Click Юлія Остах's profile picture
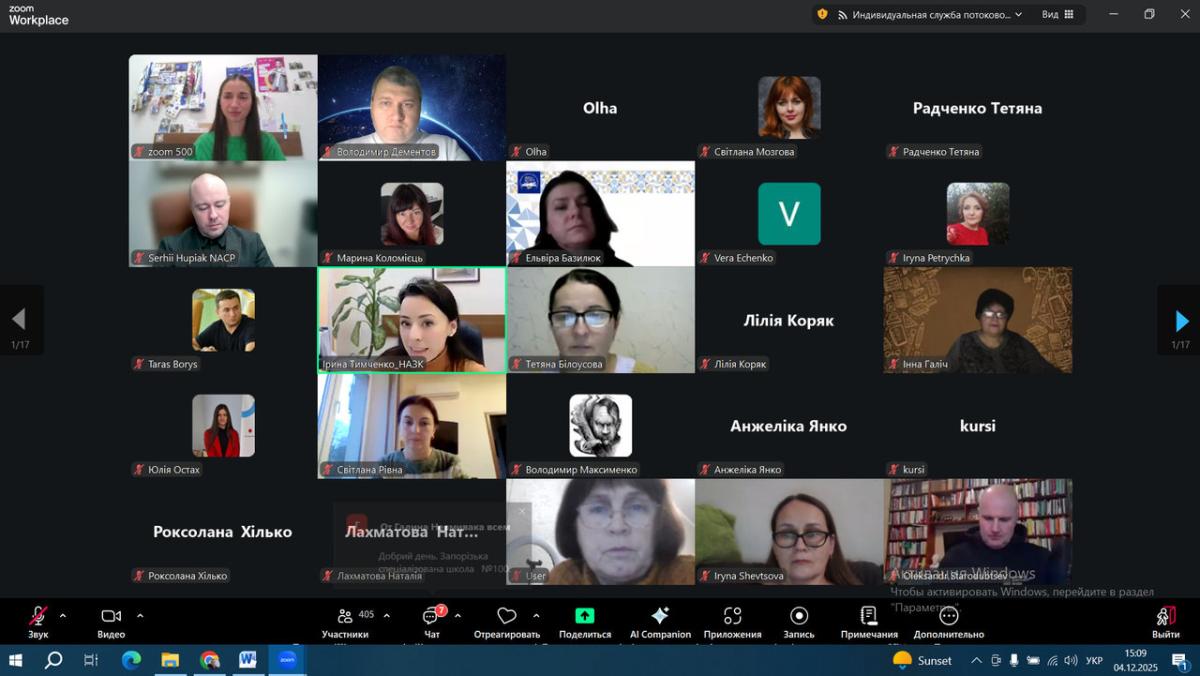The width and height of the screenshot is (1200, 676). coord(223,425)
